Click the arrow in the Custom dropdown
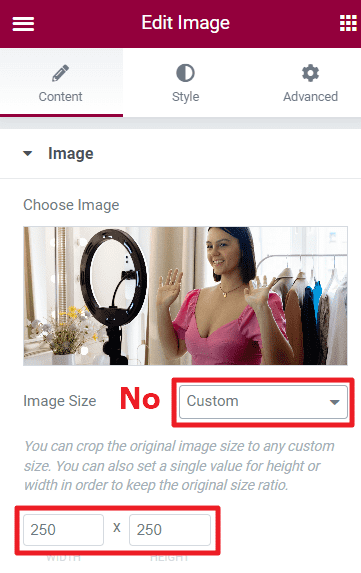Screen dimensions: 361x573 click(334, 402)
